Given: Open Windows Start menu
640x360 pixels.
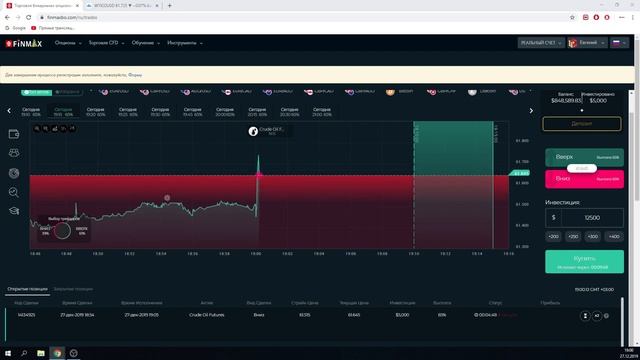Looking at the screenshot, I should click(8, 353).
